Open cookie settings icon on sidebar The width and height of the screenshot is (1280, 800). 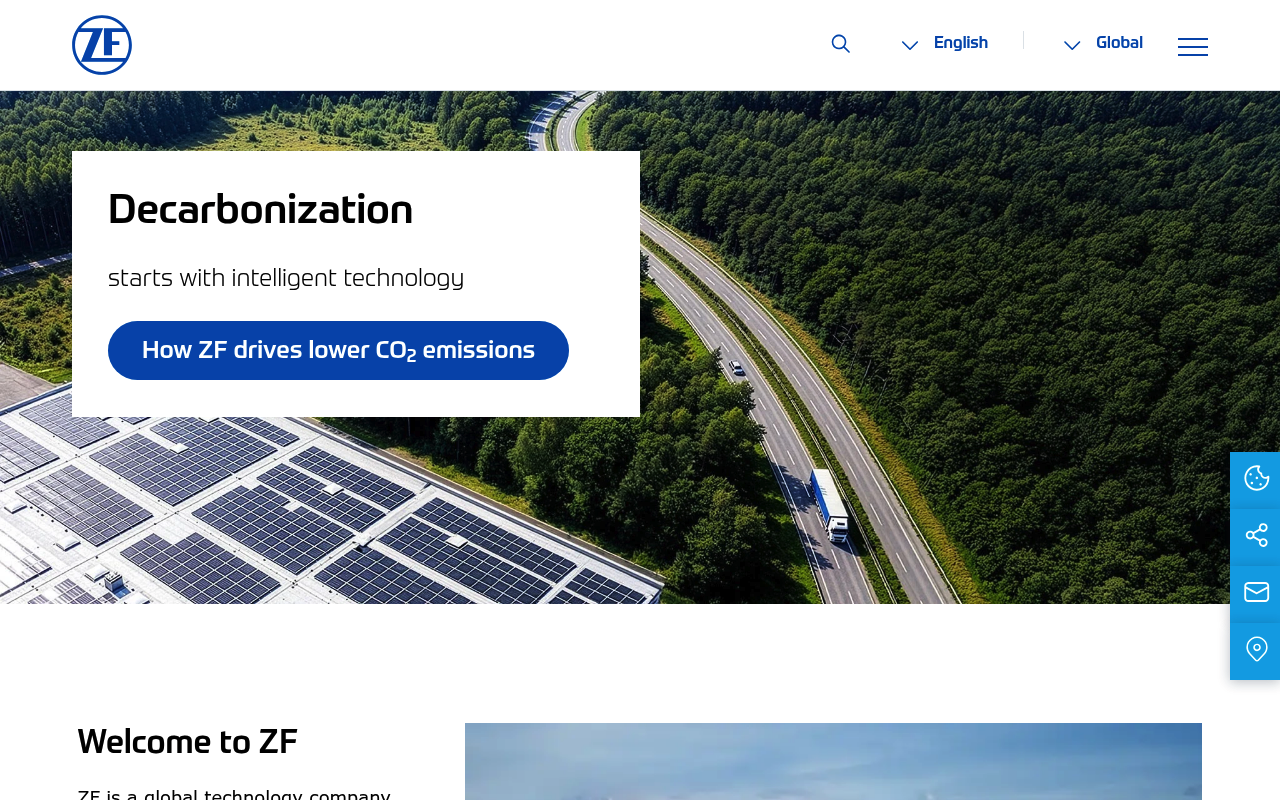click(x=1256, y=479)
